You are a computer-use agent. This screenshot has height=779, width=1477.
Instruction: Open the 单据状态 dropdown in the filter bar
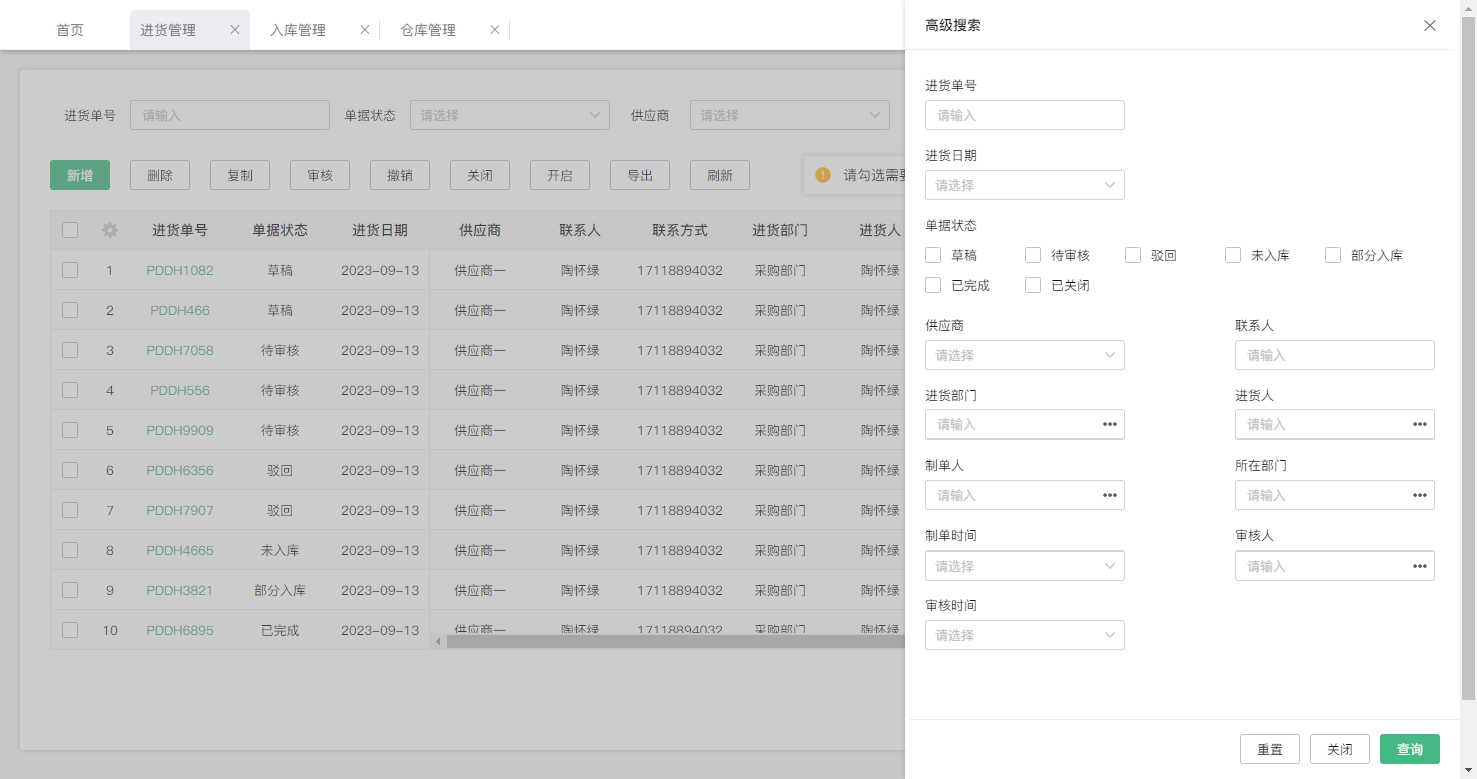pos(510,115)
